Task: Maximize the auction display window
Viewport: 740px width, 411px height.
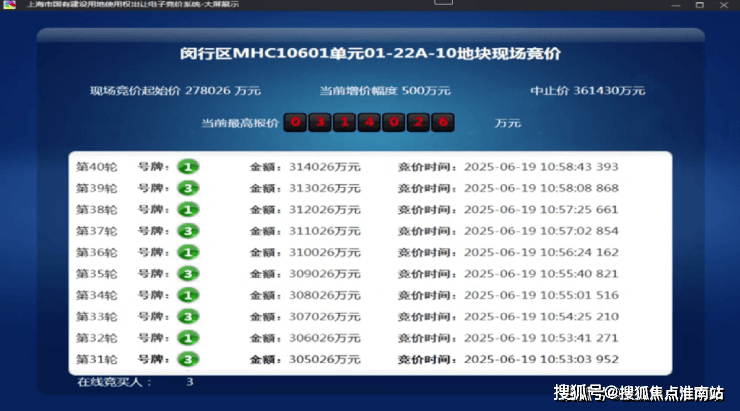Action: coord(700,5)
